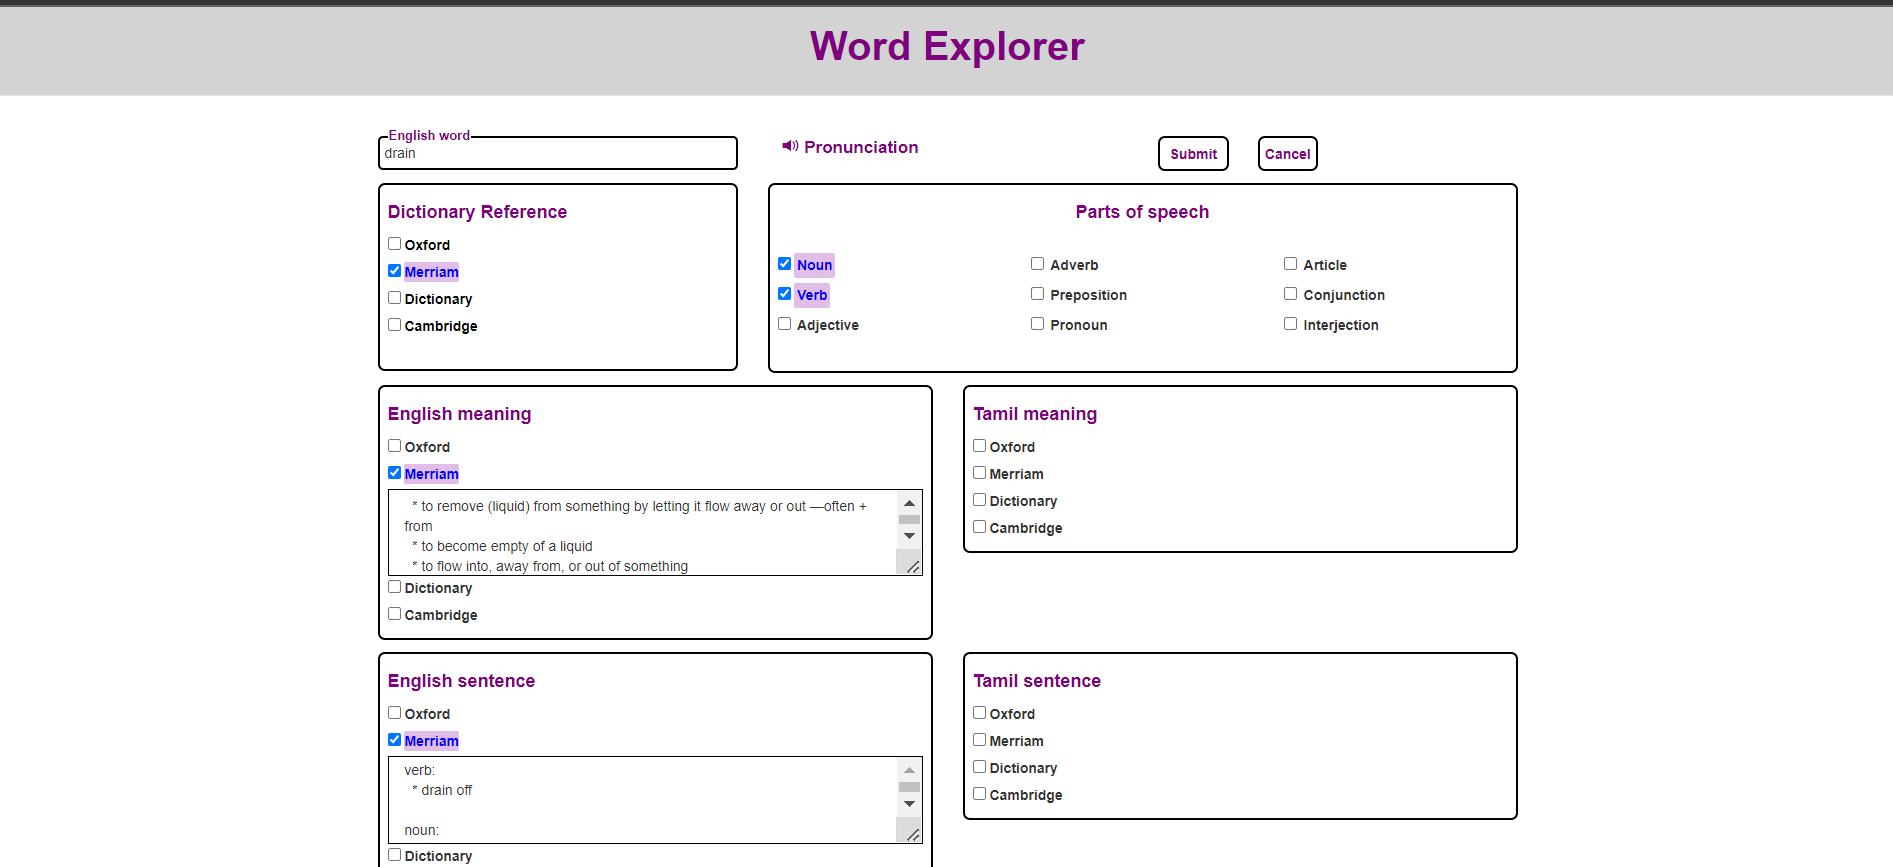Click the Word Explorer title

947,46
